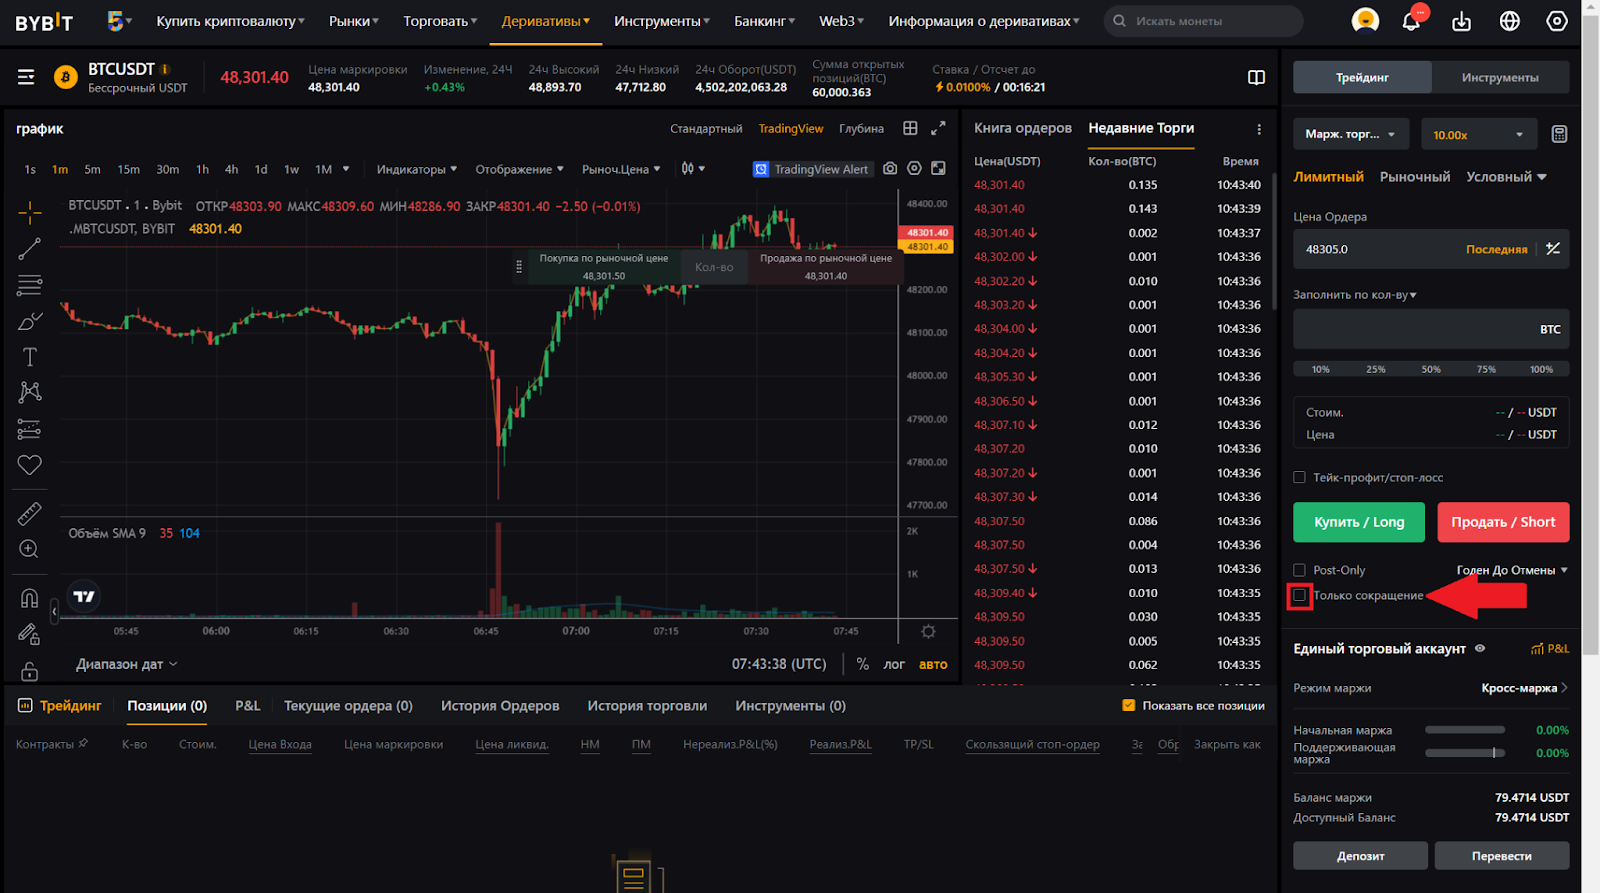The width and height of the screenshot is (1600, 893).
Task: Switch order price unit toggle icon
Action: 1553,248
